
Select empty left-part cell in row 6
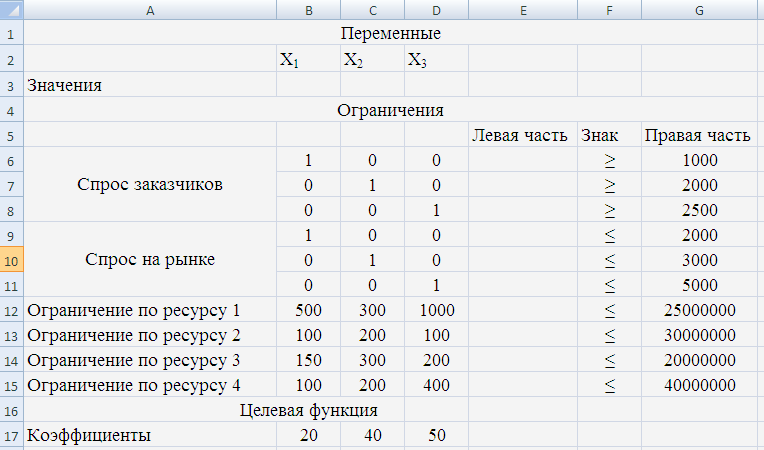pos(523,160)
